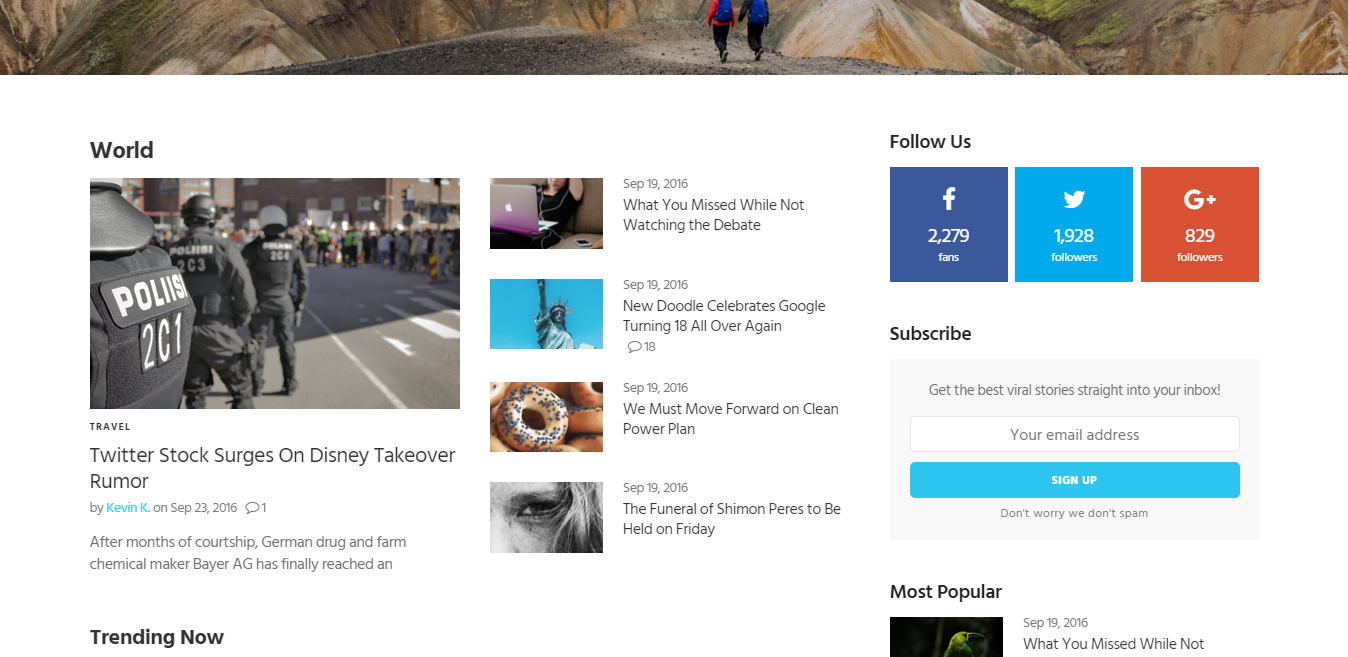Open 'The Funeral of Shimon Peres' headline
This screenshot has height=657, width=1348.
[731, 519]
